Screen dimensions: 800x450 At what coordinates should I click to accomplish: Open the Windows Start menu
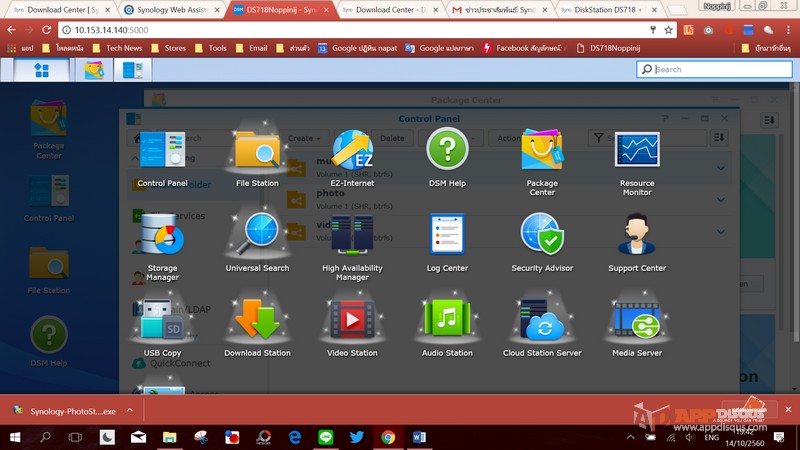(15, 437)
